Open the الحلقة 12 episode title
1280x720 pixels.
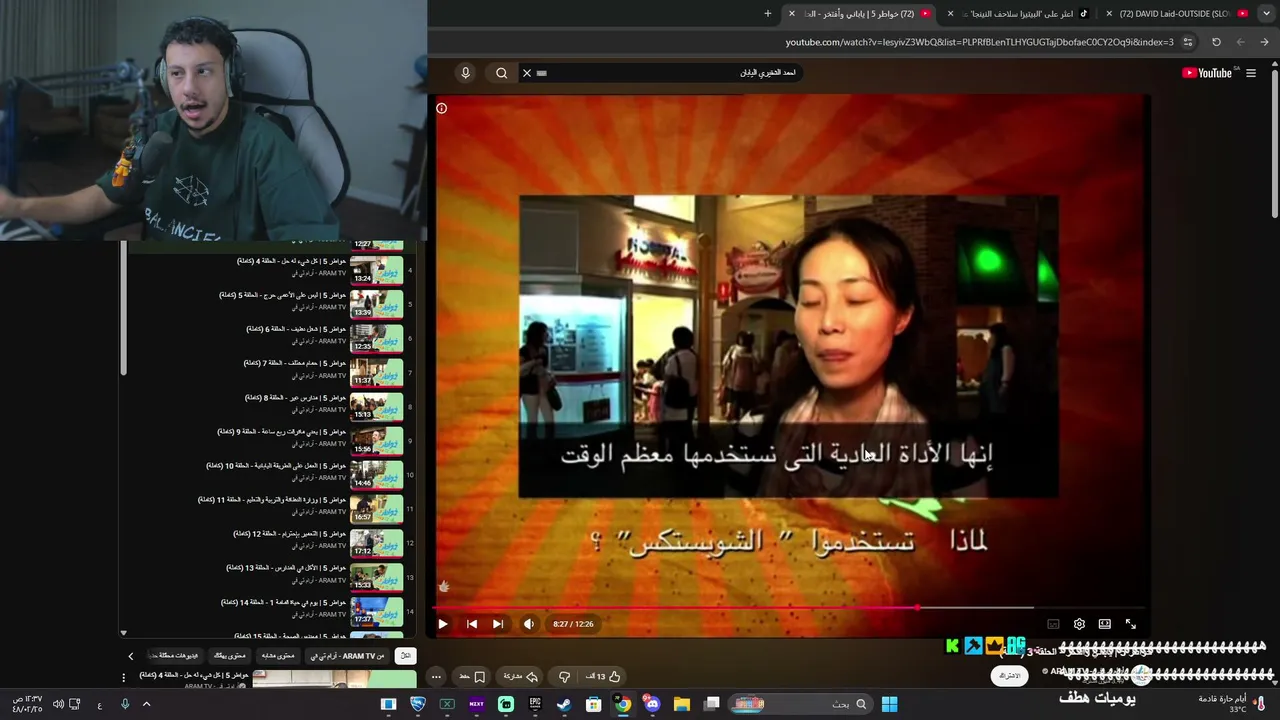[290, 533]
